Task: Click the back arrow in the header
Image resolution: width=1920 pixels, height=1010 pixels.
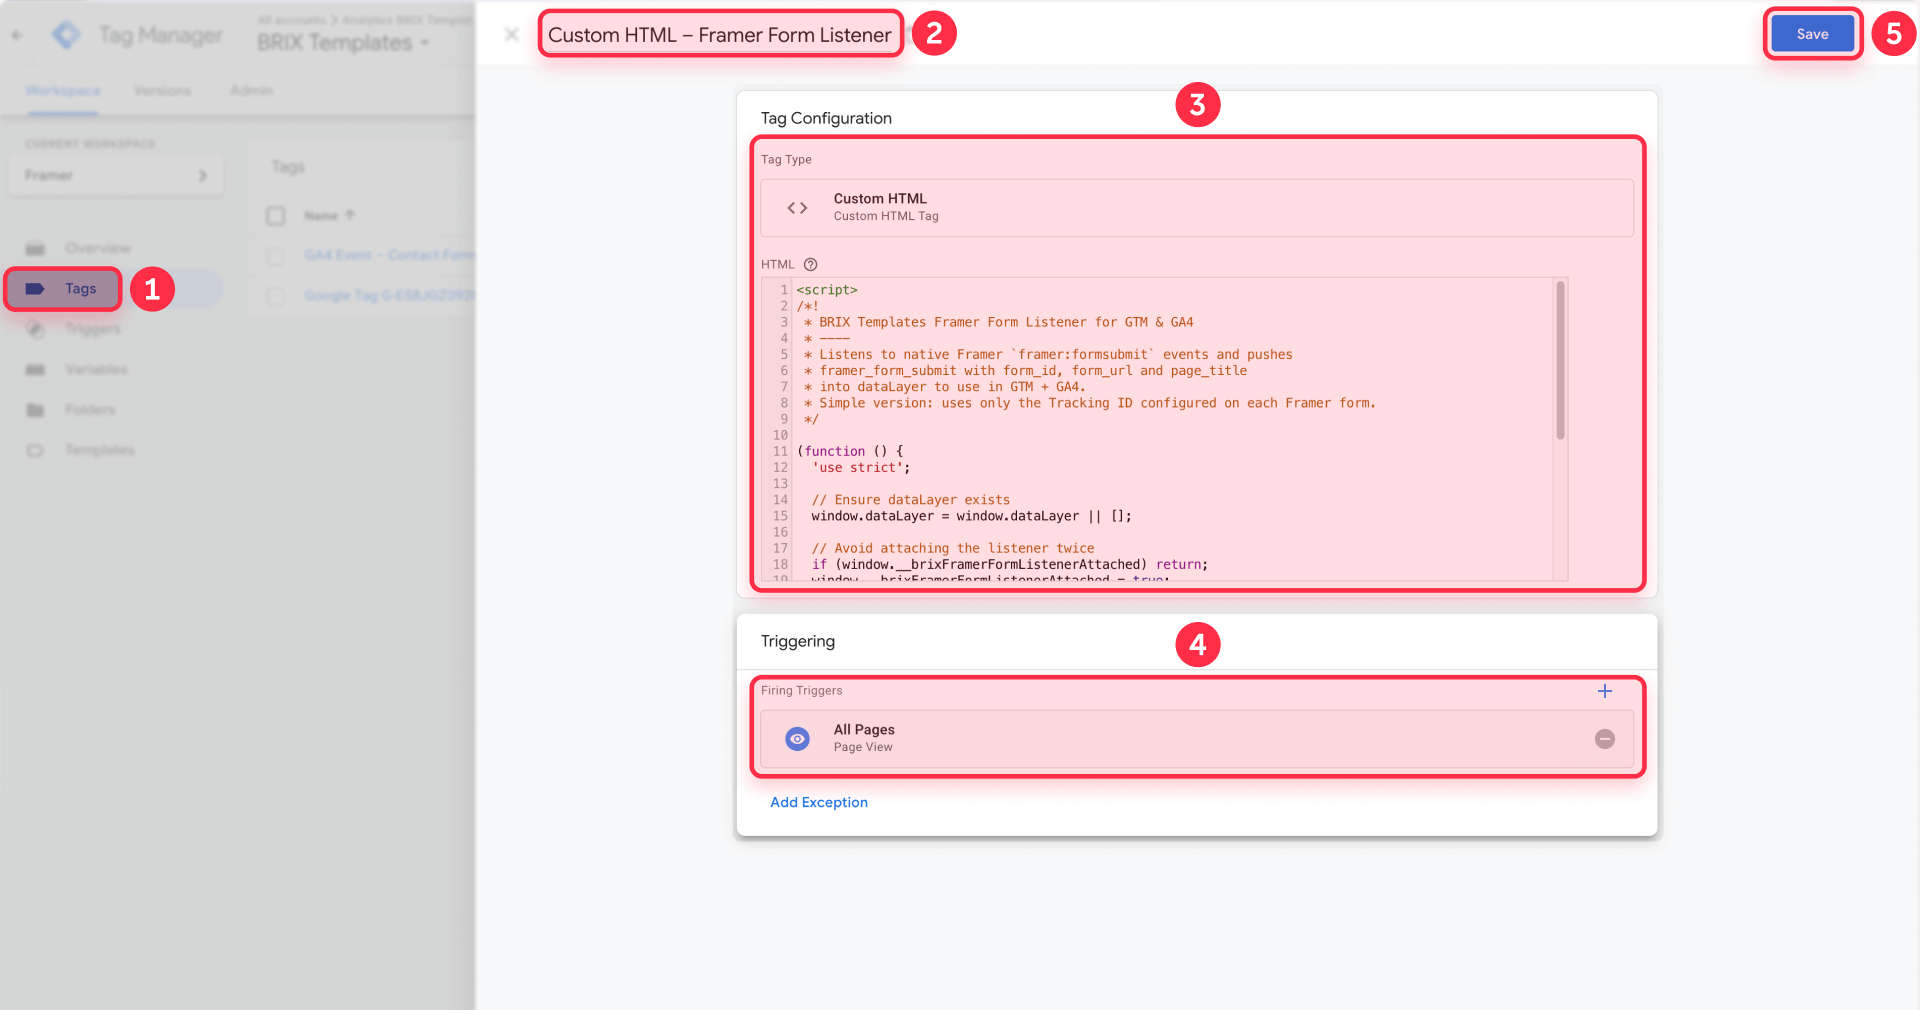Action: pyautogui.click(x=17, y=35)
